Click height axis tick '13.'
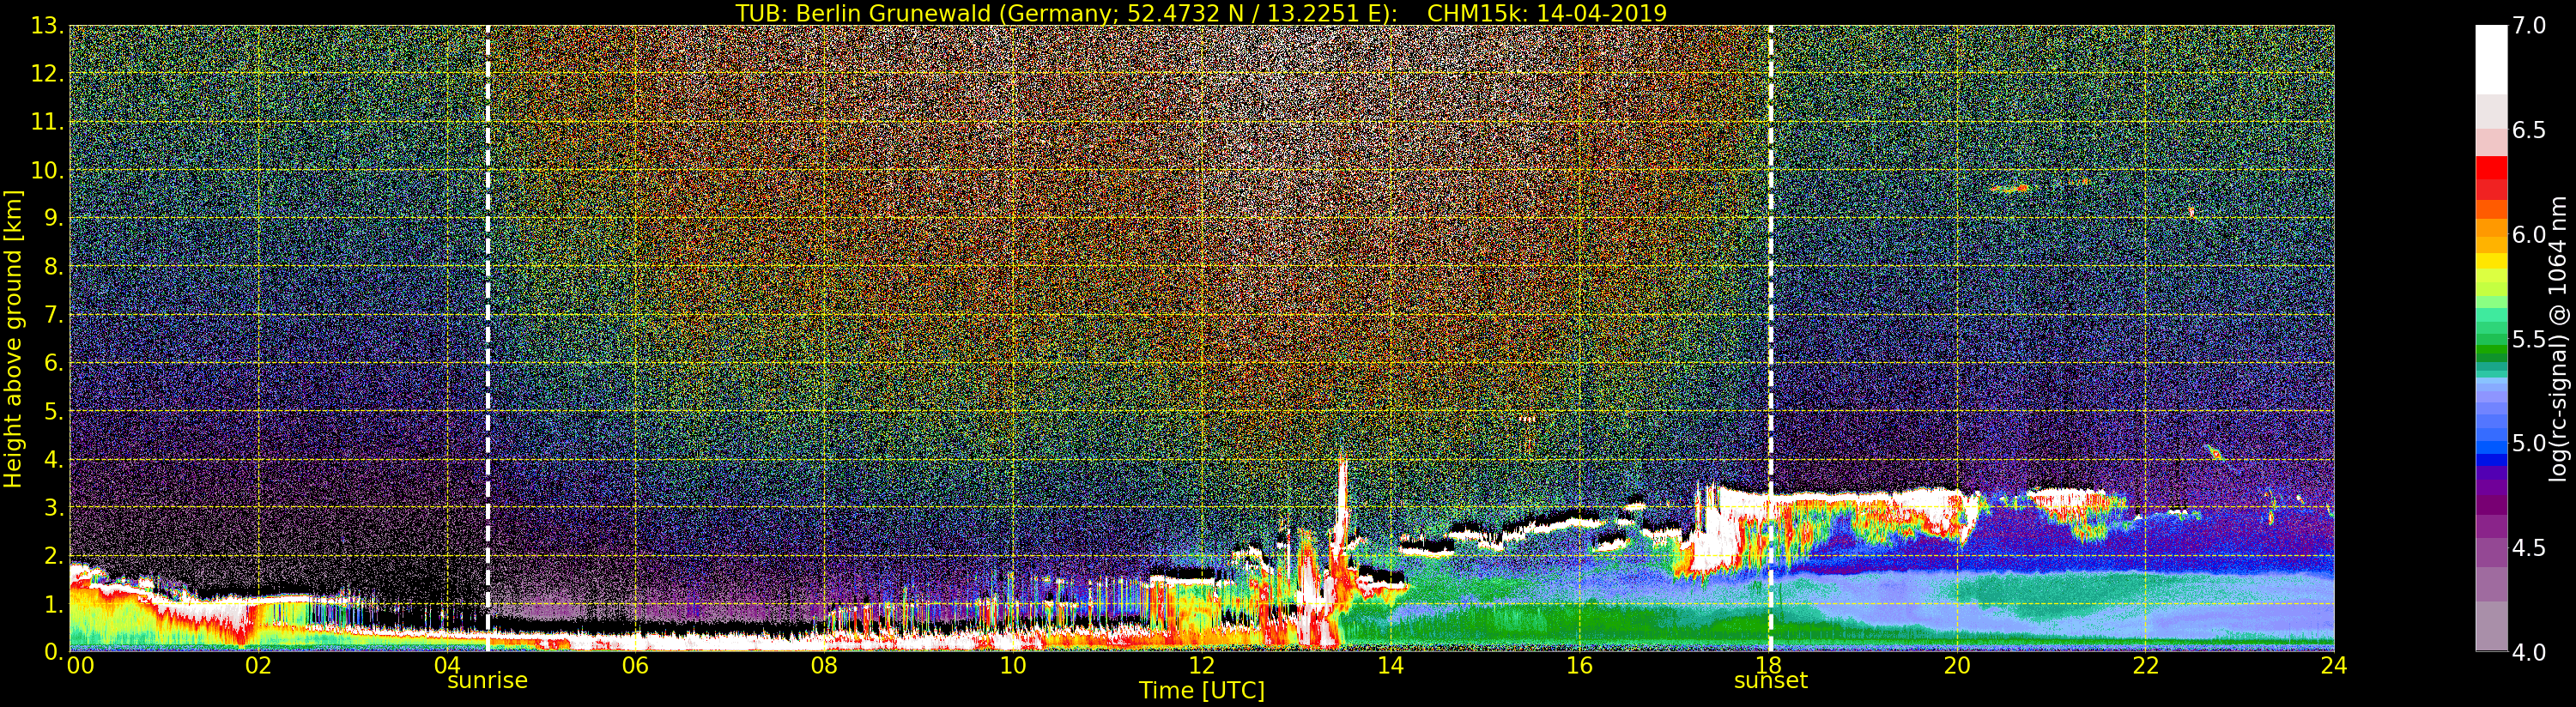The width and height of the screenshot is (2576, 707). (x=48, y=26)
